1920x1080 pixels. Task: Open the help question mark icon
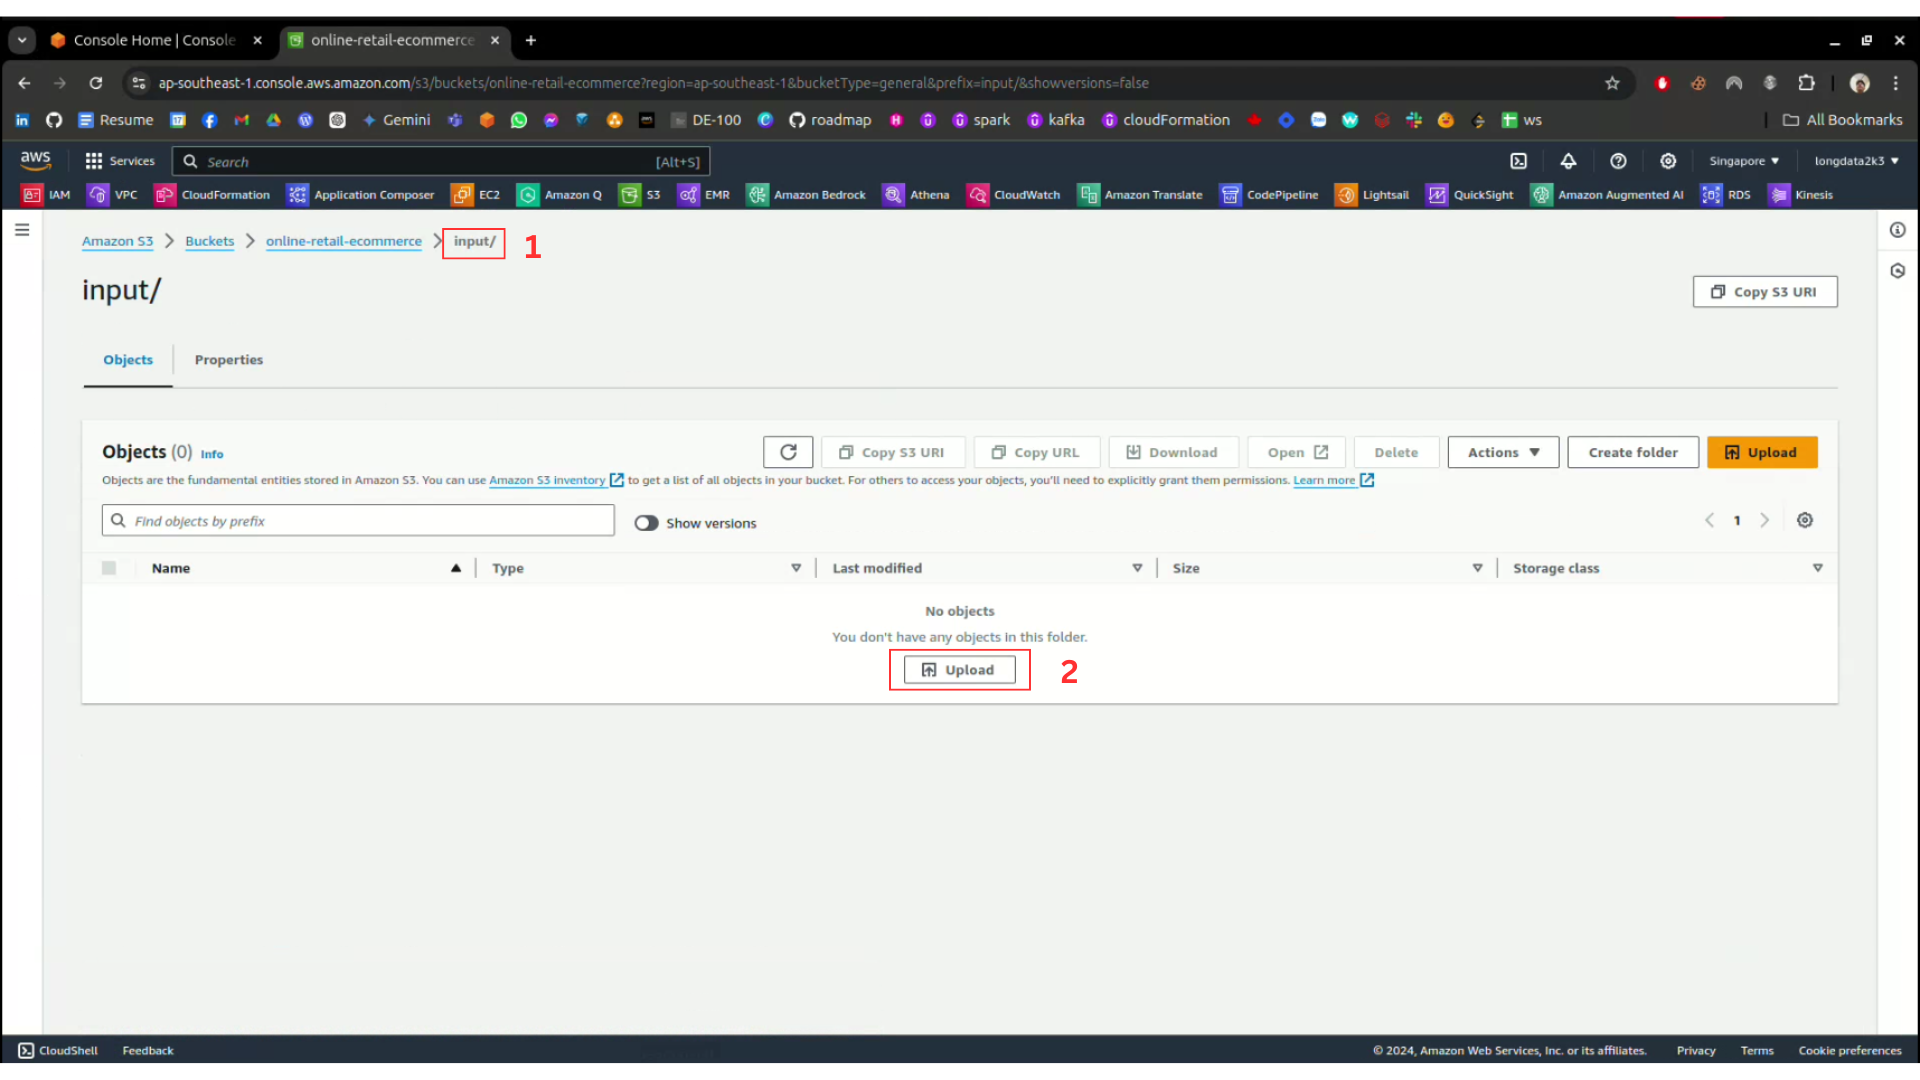pos(1618,161)
